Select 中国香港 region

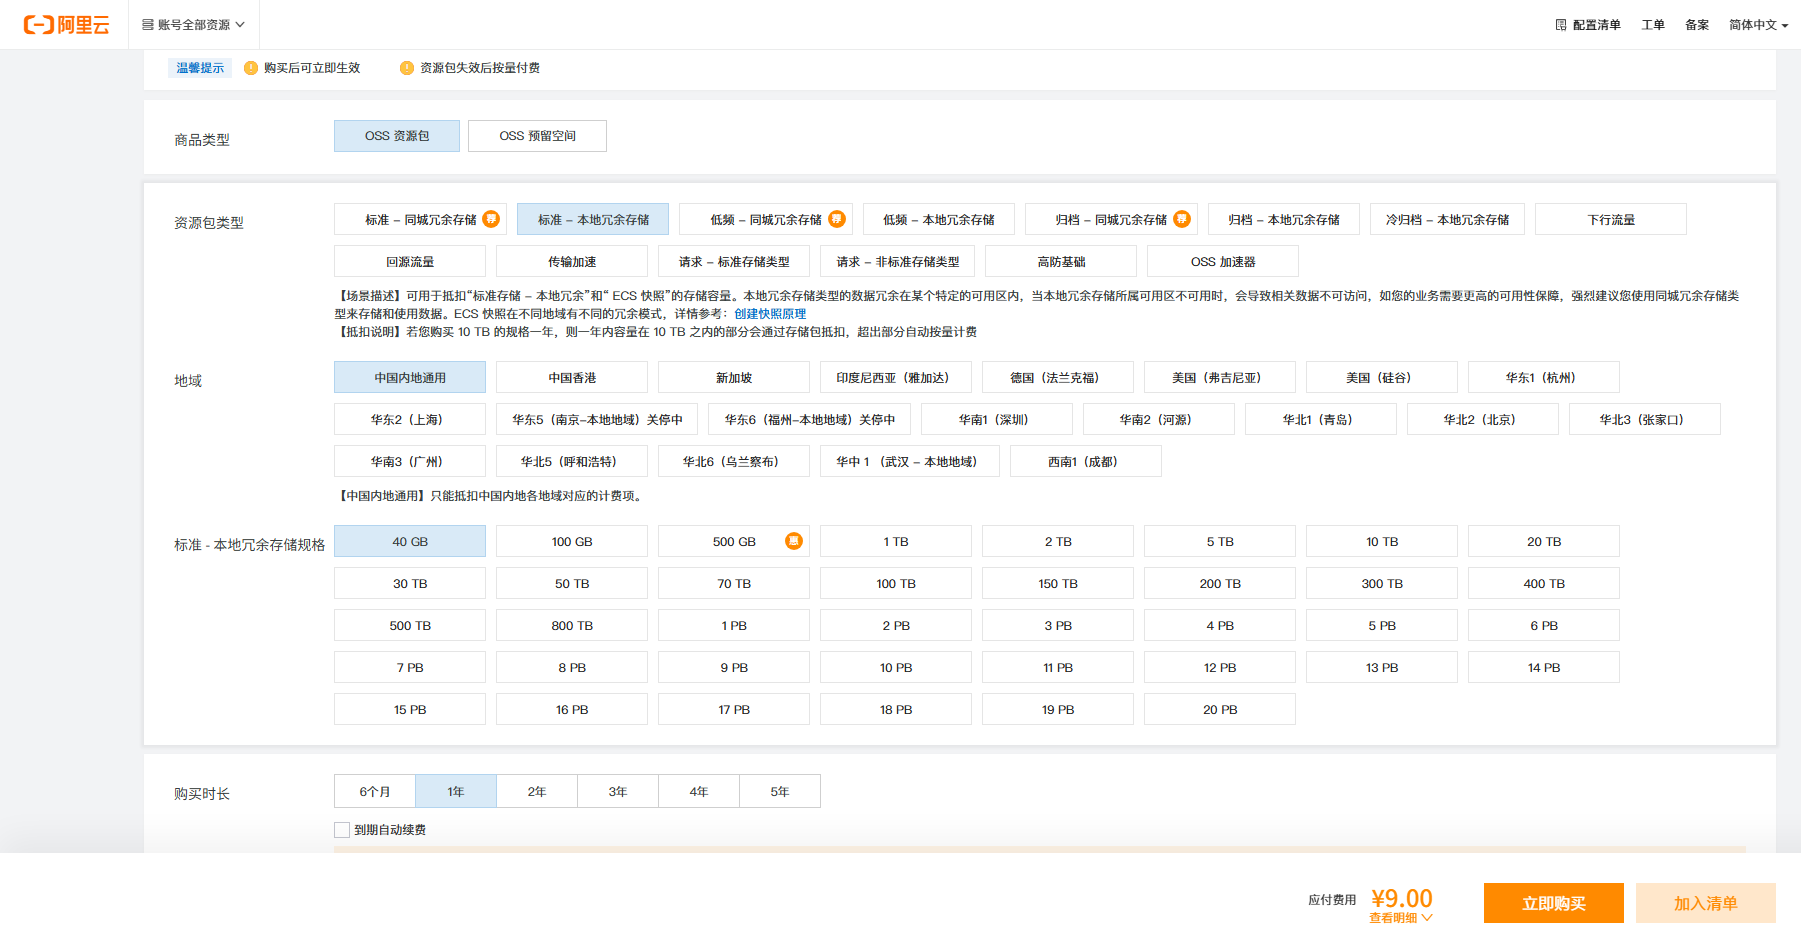point(572,377)
